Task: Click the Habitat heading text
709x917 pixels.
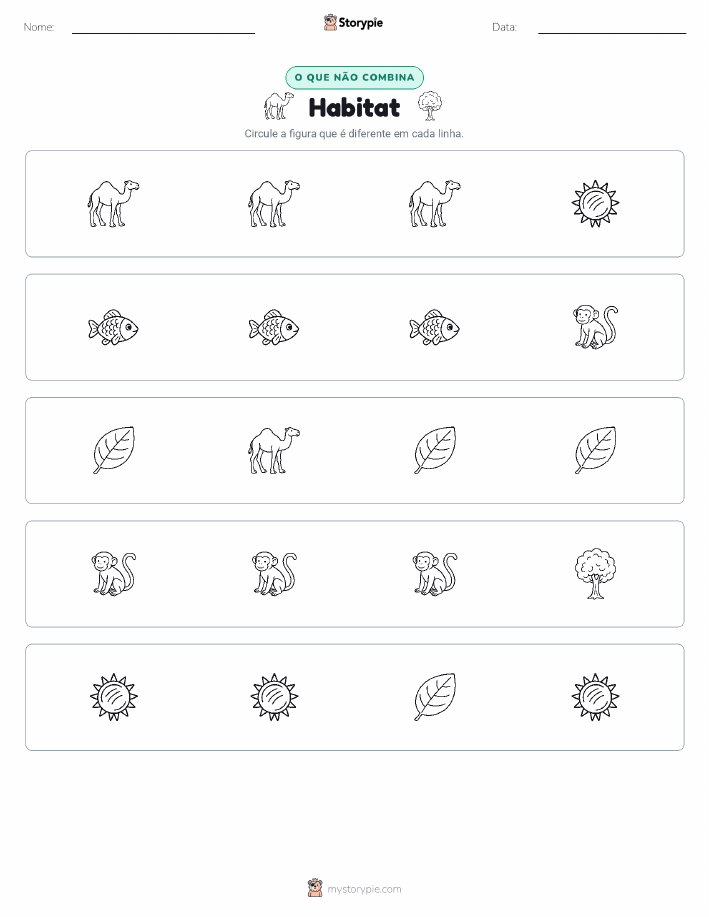Action: pos(354,107)
